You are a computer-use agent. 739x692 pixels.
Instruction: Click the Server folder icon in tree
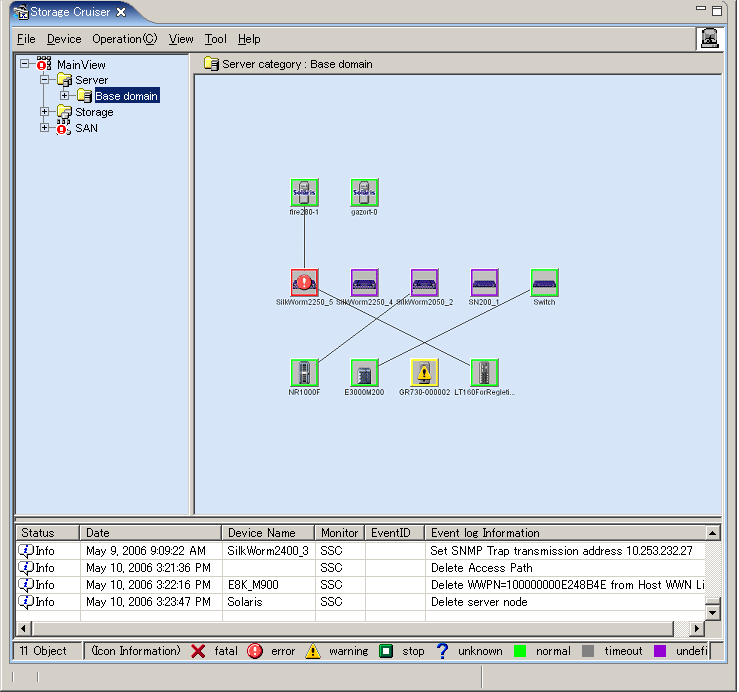pyautogui.click(x=64, y=80)
